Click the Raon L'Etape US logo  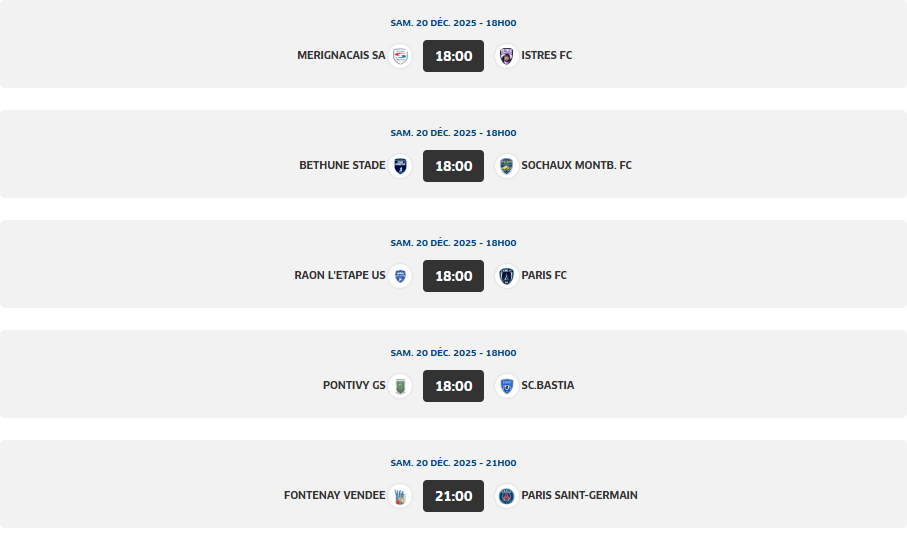[400, 276]
